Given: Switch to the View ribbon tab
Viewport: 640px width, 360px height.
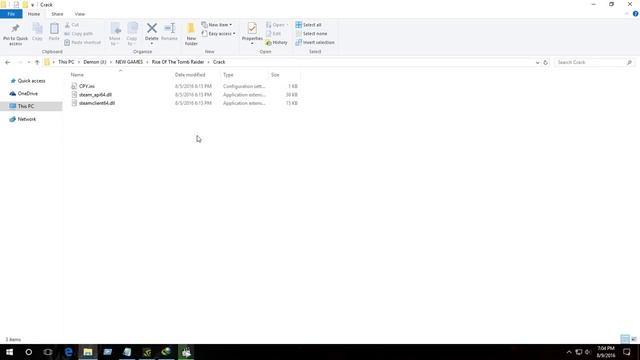Looking at the screenshot, I should [80, 14].
